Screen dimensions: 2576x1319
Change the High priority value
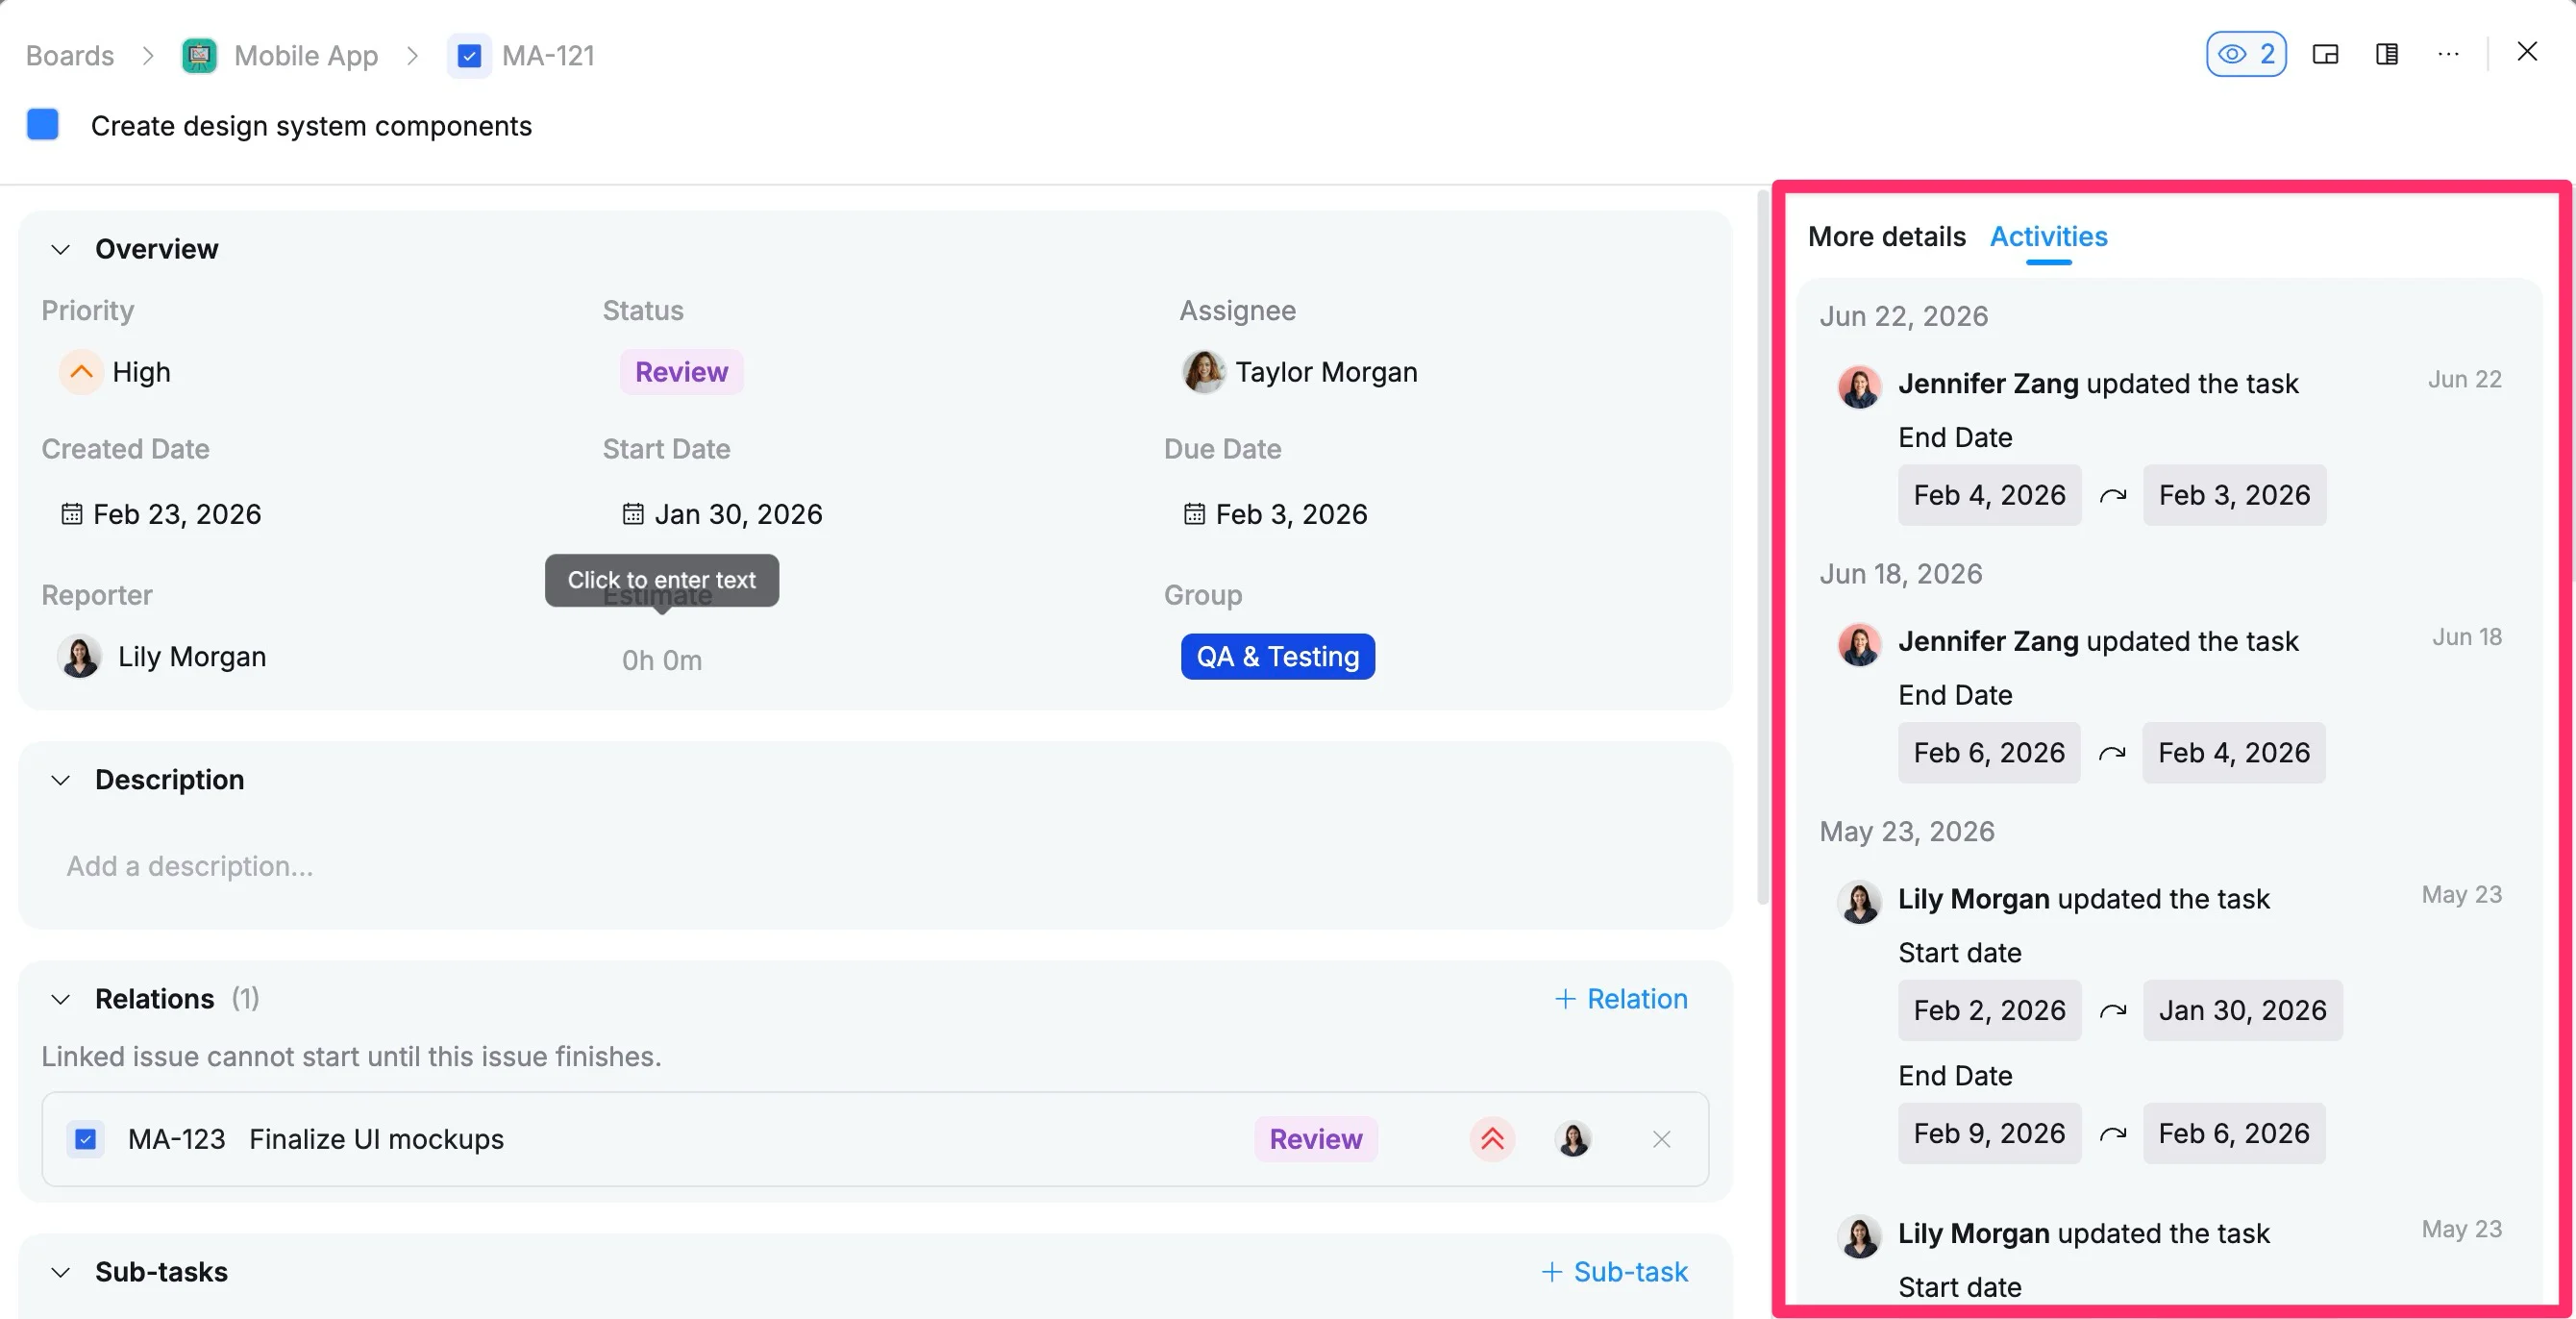tap(141, 372)
